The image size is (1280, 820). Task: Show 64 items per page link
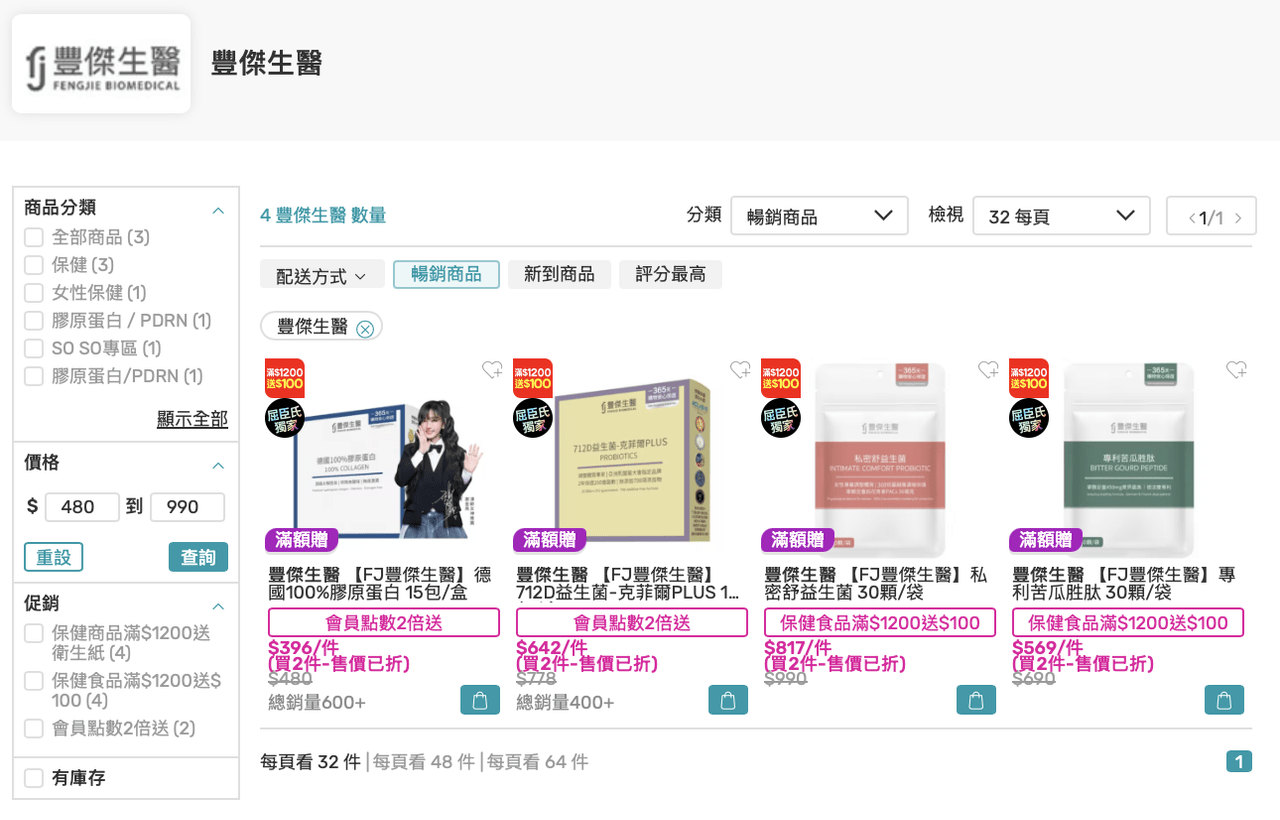pyautogui.click(x=538, y=762)
